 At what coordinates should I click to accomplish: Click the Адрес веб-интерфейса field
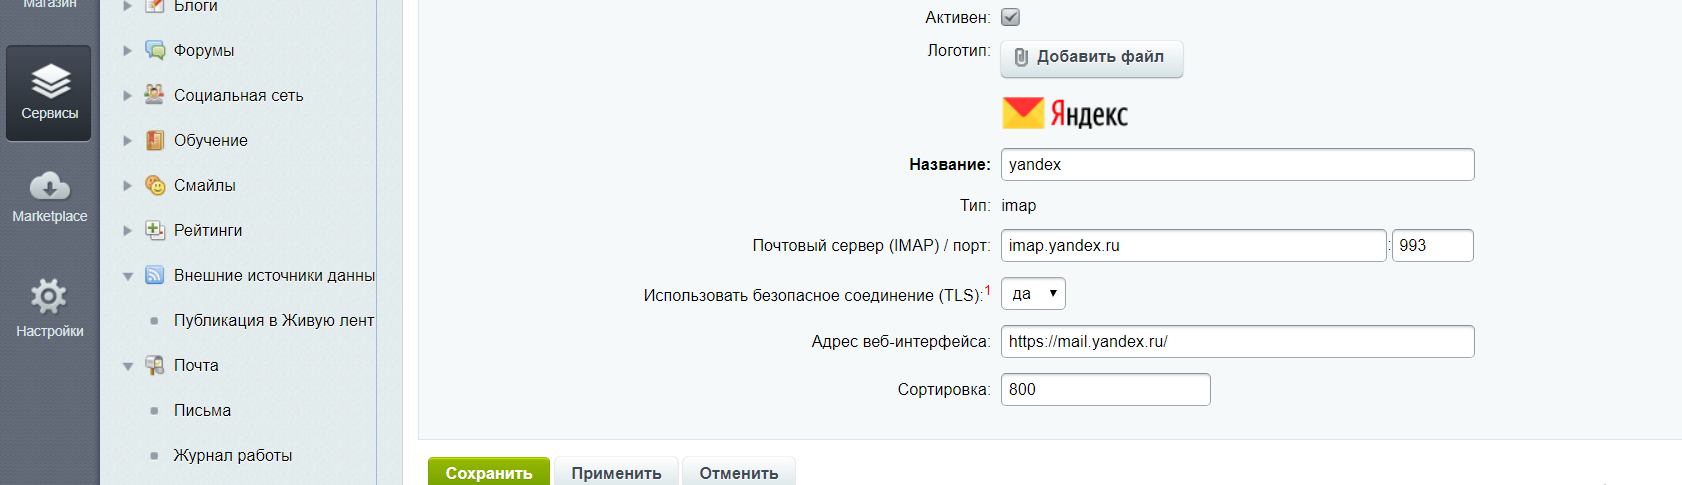click(x=1238, y=342)
